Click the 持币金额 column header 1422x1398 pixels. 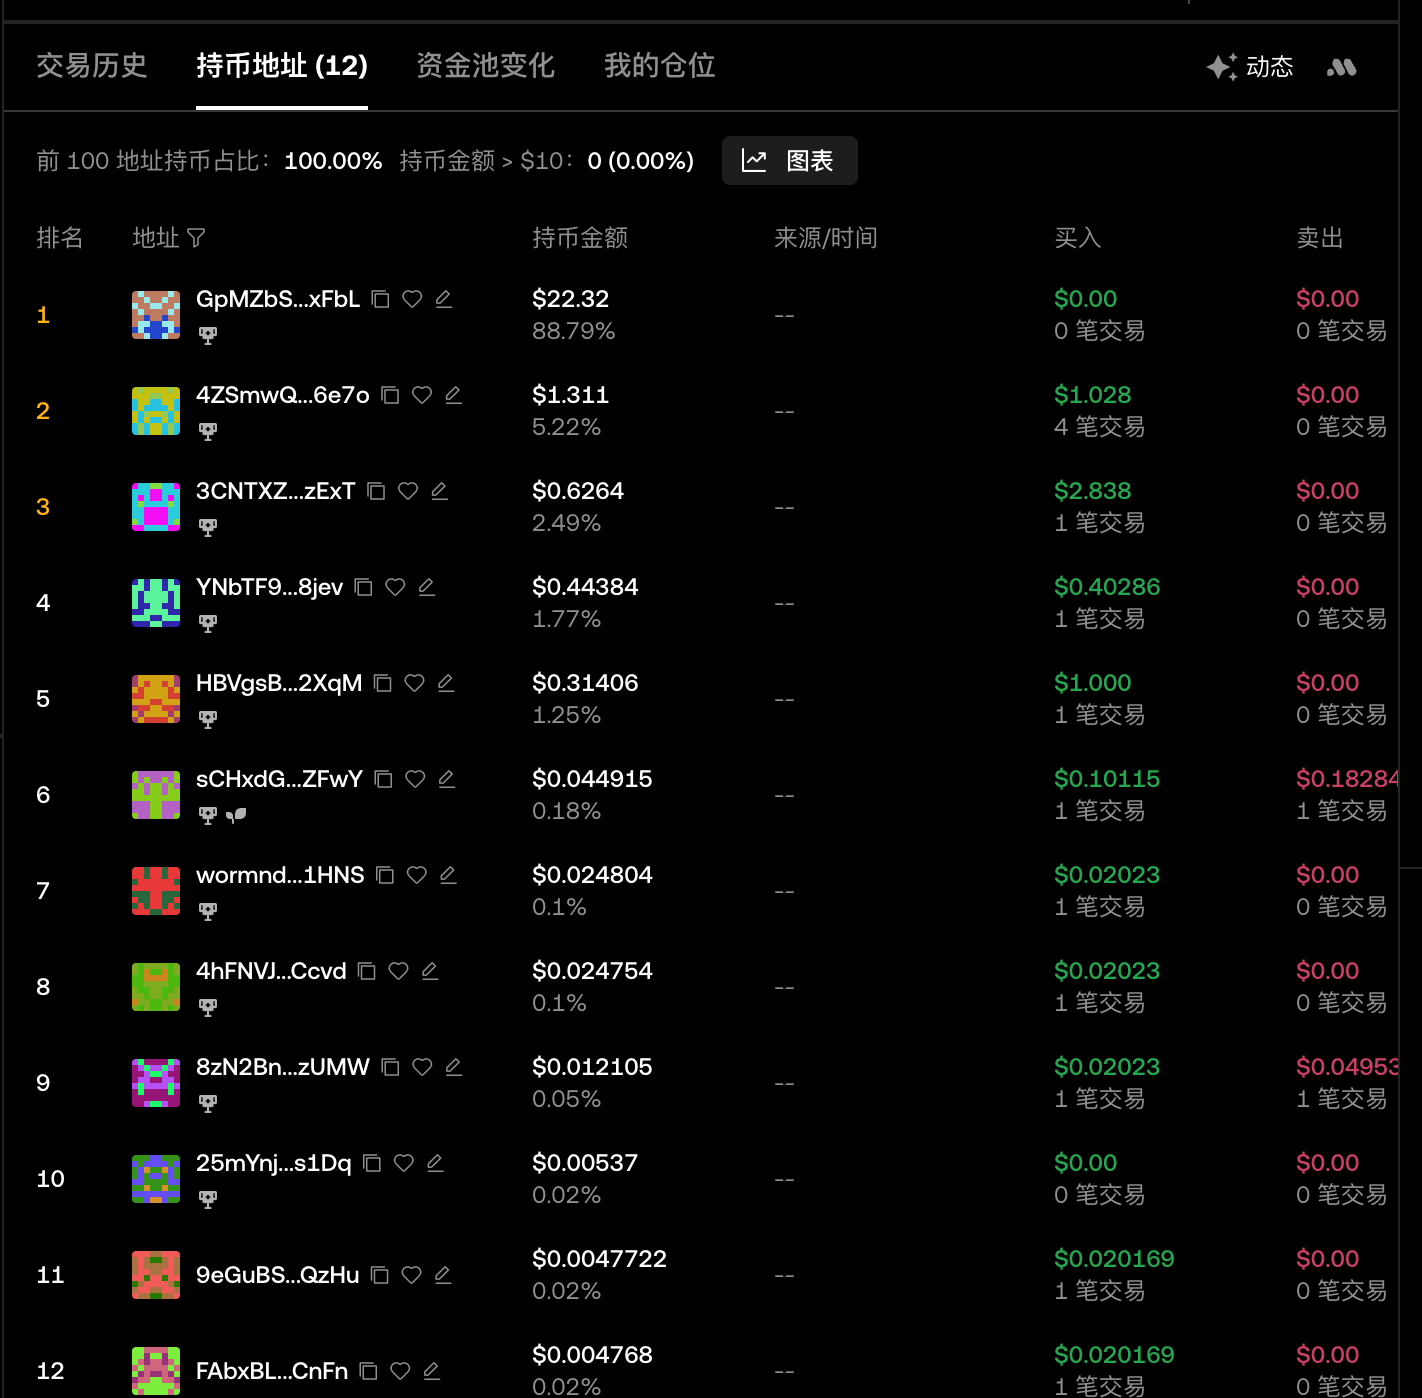click(580, 238)
